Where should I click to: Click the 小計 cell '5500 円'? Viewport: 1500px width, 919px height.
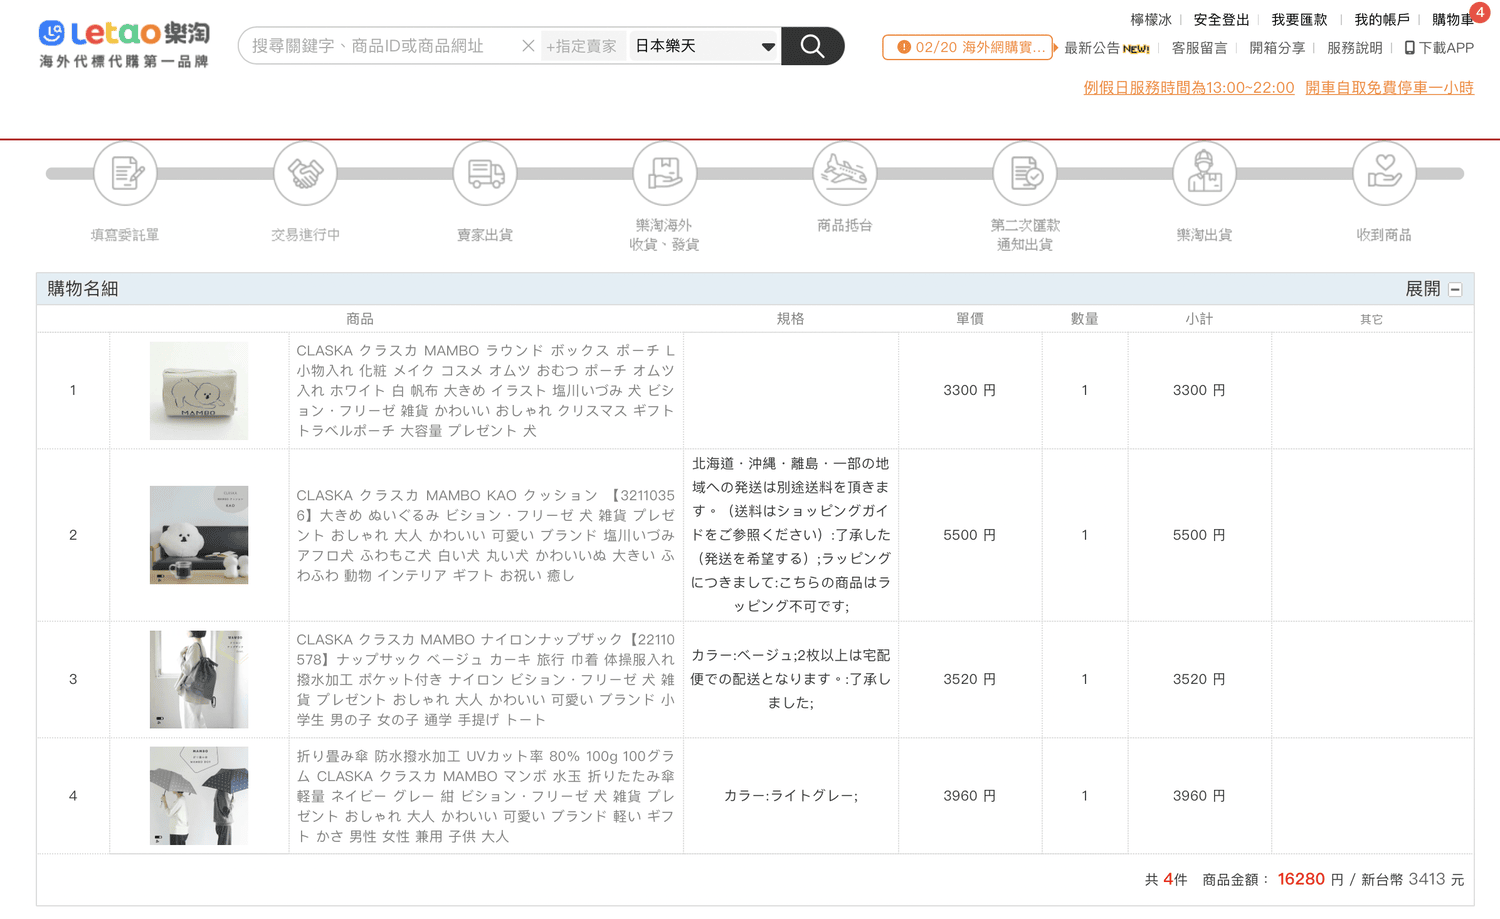coord(1199,535)
